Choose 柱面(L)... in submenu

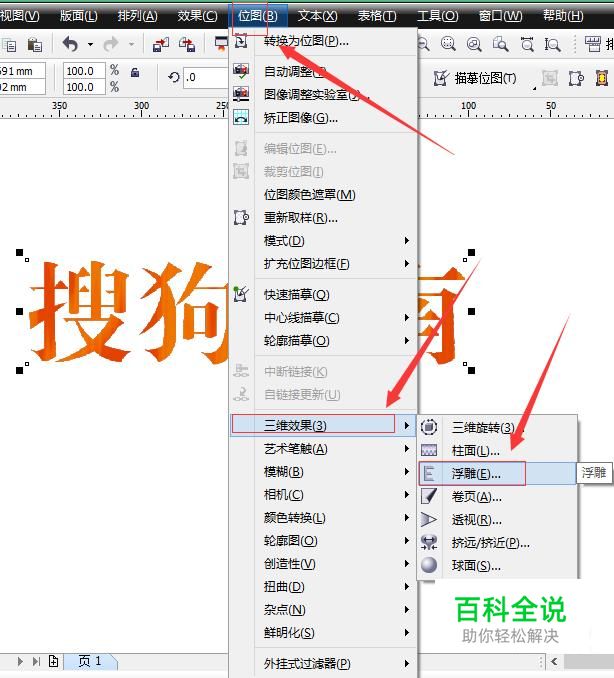pyautogui.click(x=497, y=451)
